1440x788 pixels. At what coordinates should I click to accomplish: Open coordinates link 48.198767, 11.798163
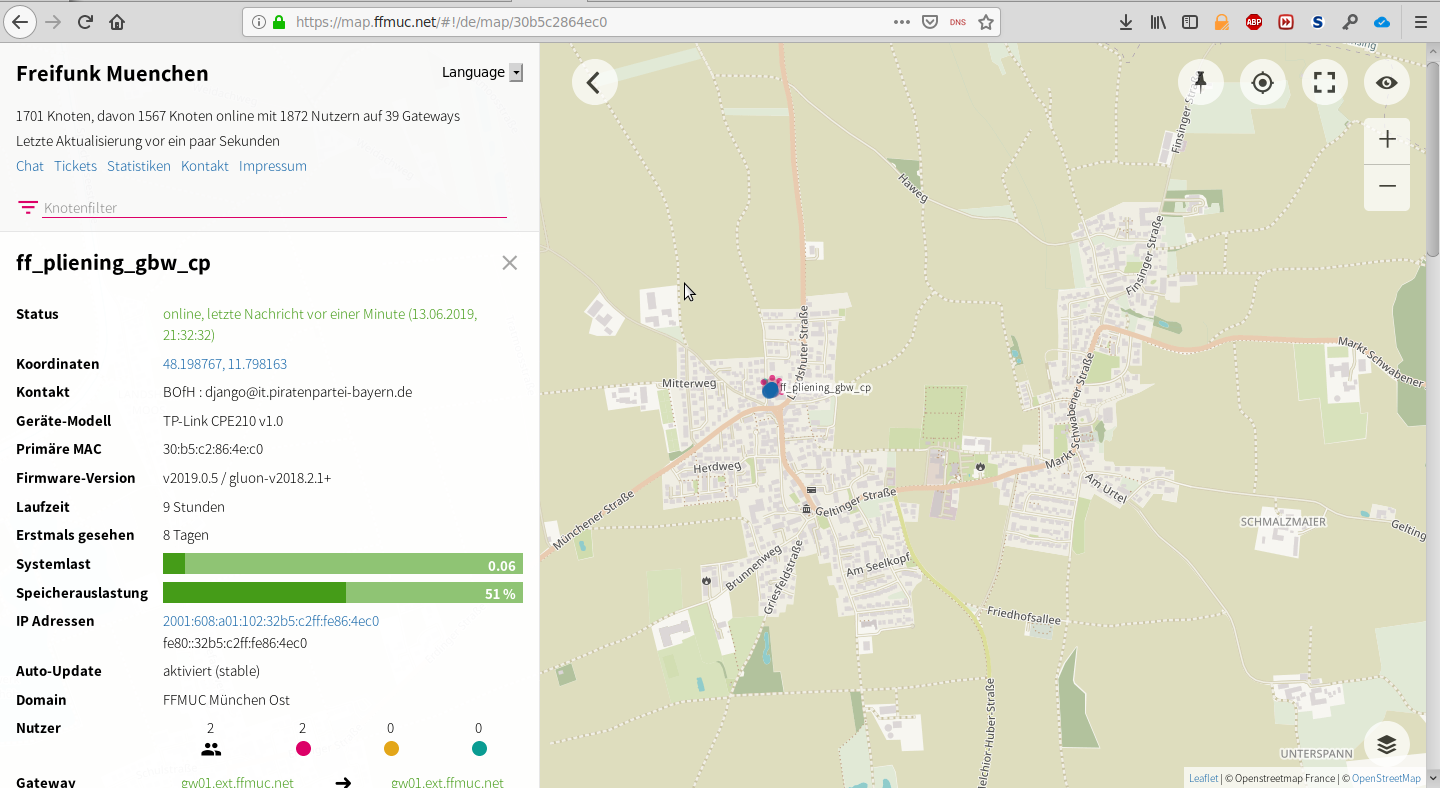pyautogui.click(x=225, y=364)
